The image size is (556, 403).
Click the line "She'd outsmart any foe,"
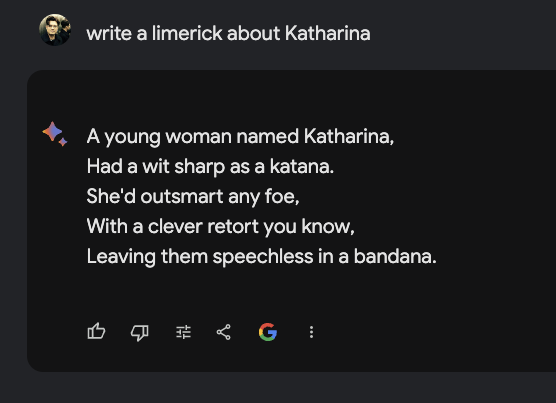[193, 197]
